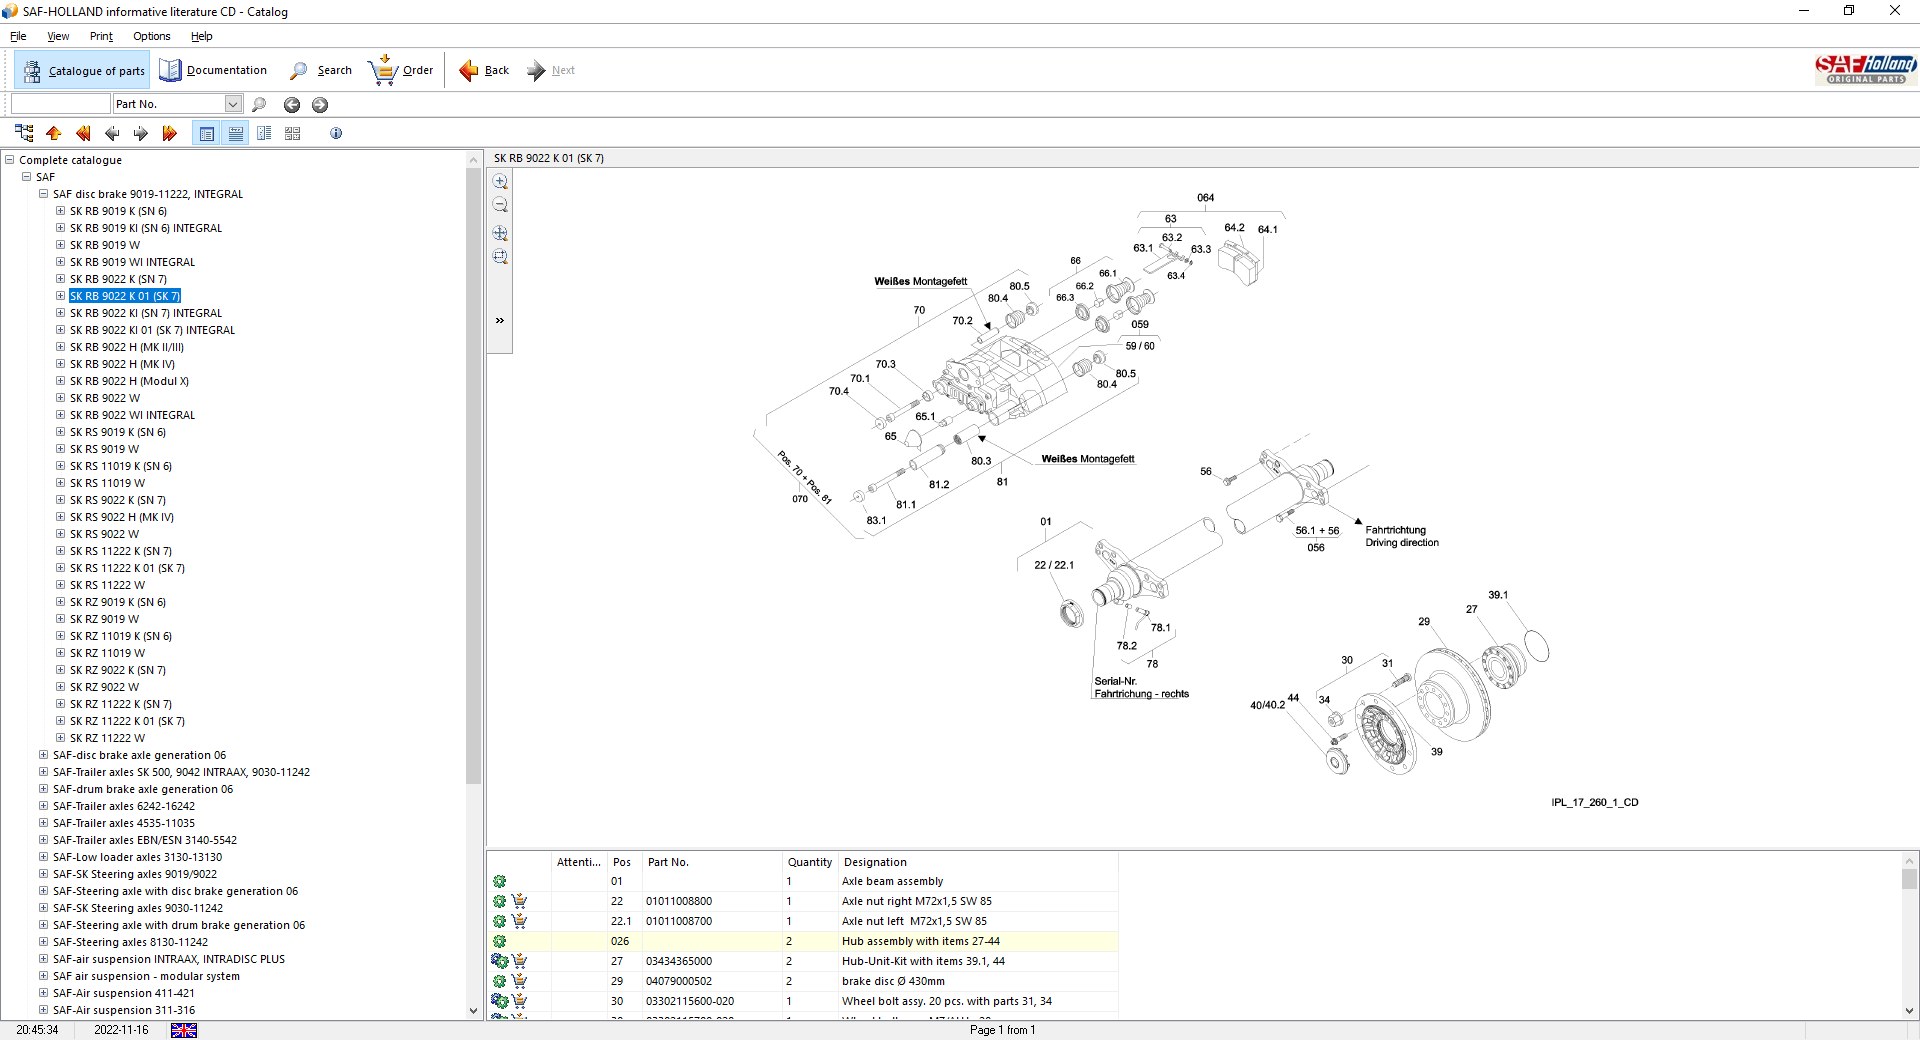
Task: Click the catalogue tree structure icon
Action: (x=25, y=133)
